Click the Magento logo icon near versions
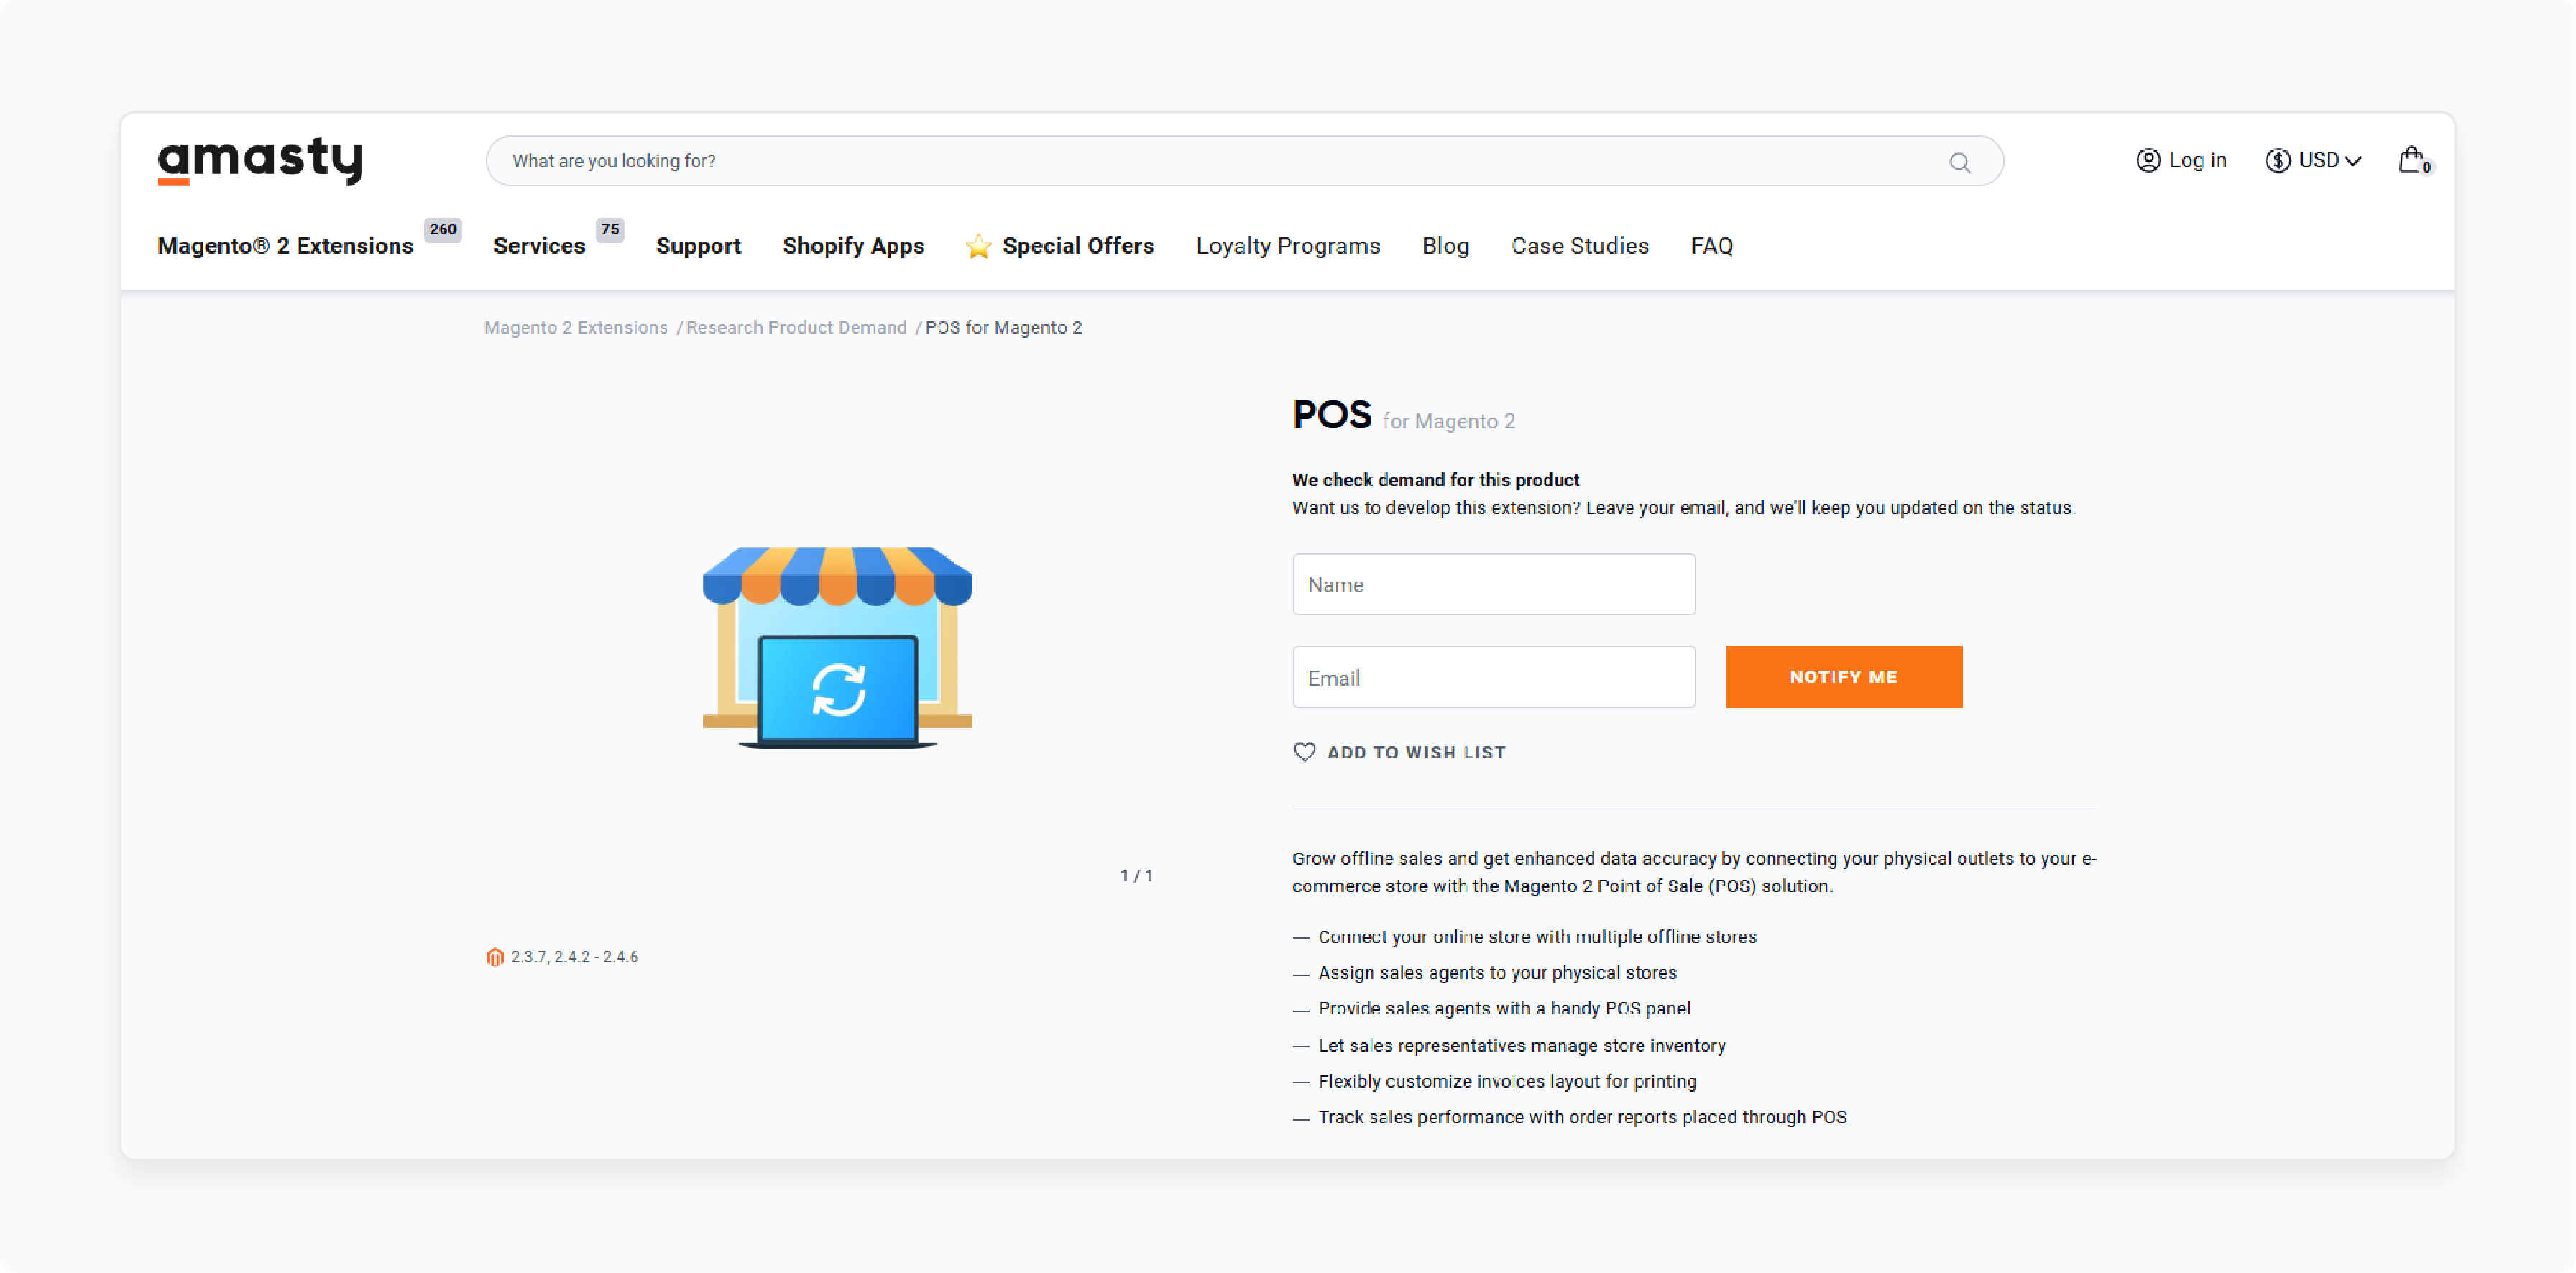The height and width of the screenshot is (1273, 2576). [495, 957]
